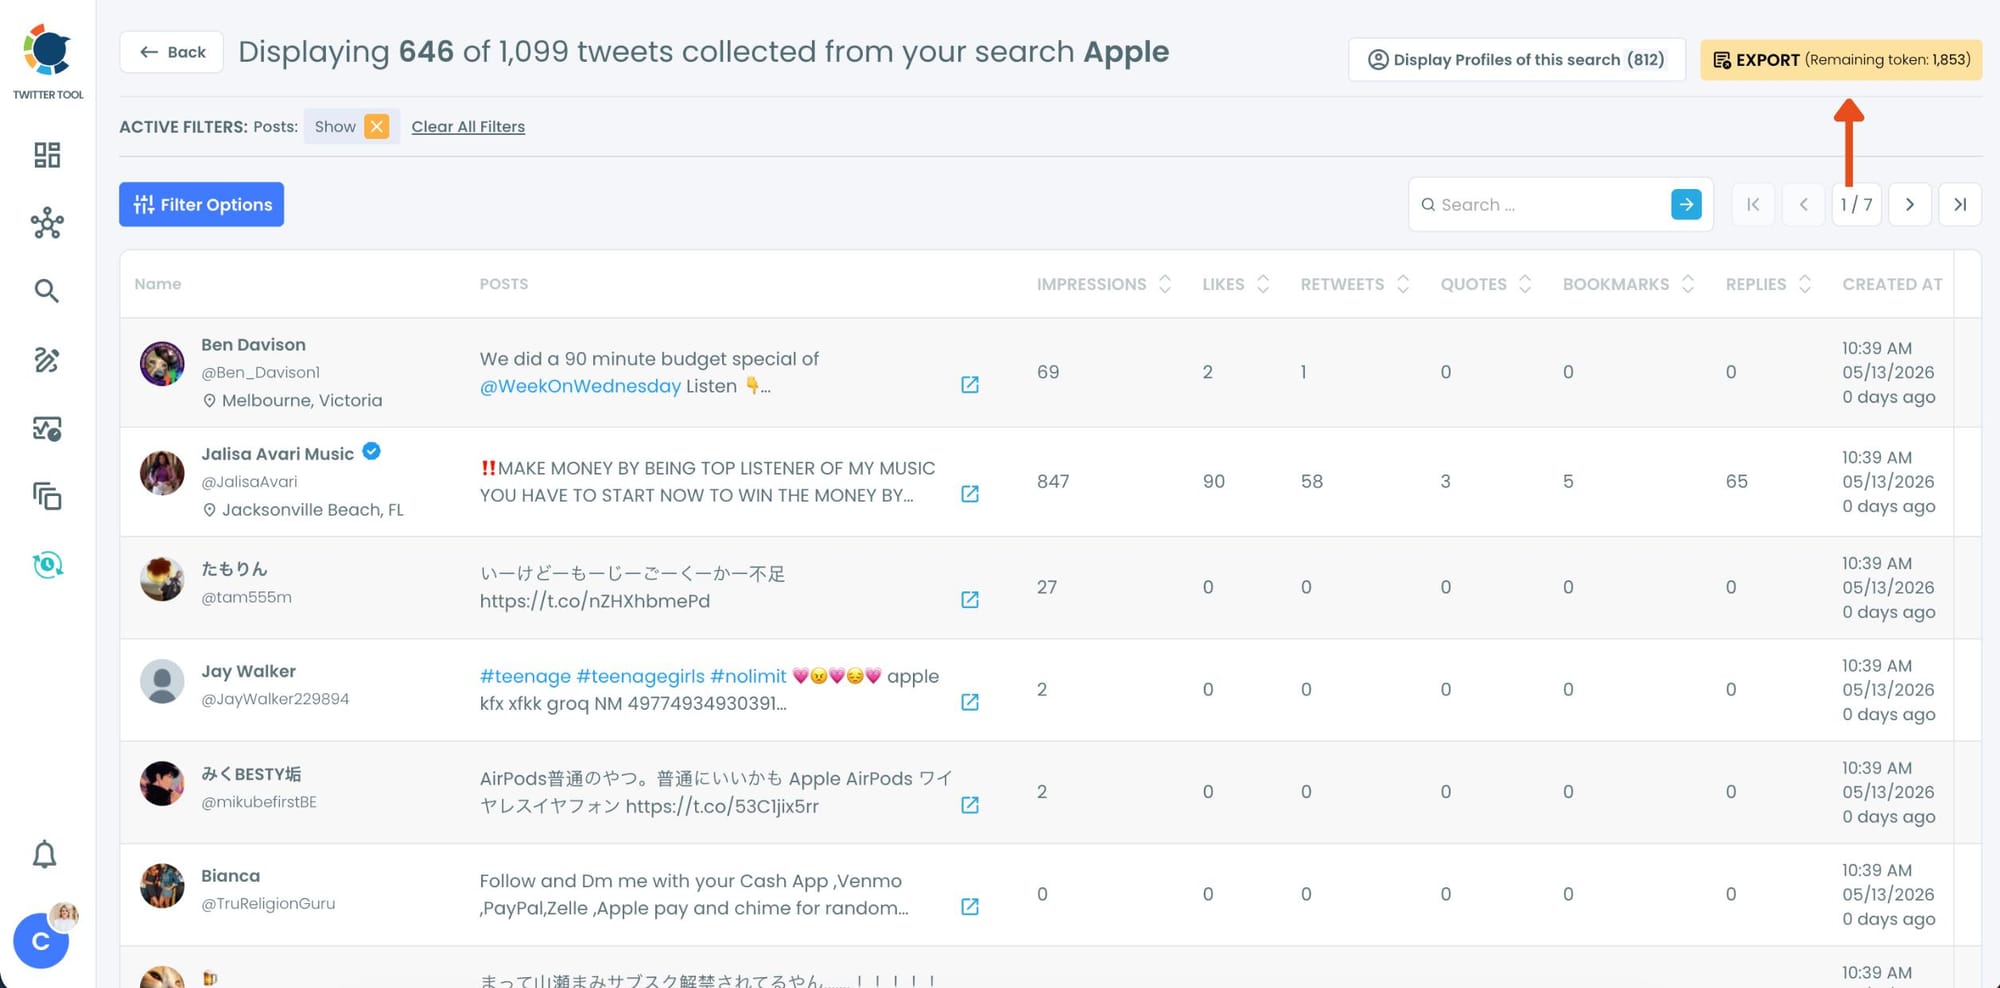This screenshot has height=988, width=2000.
Task: Click みくBESTY垢's profile picture
Action: [162, 784]
